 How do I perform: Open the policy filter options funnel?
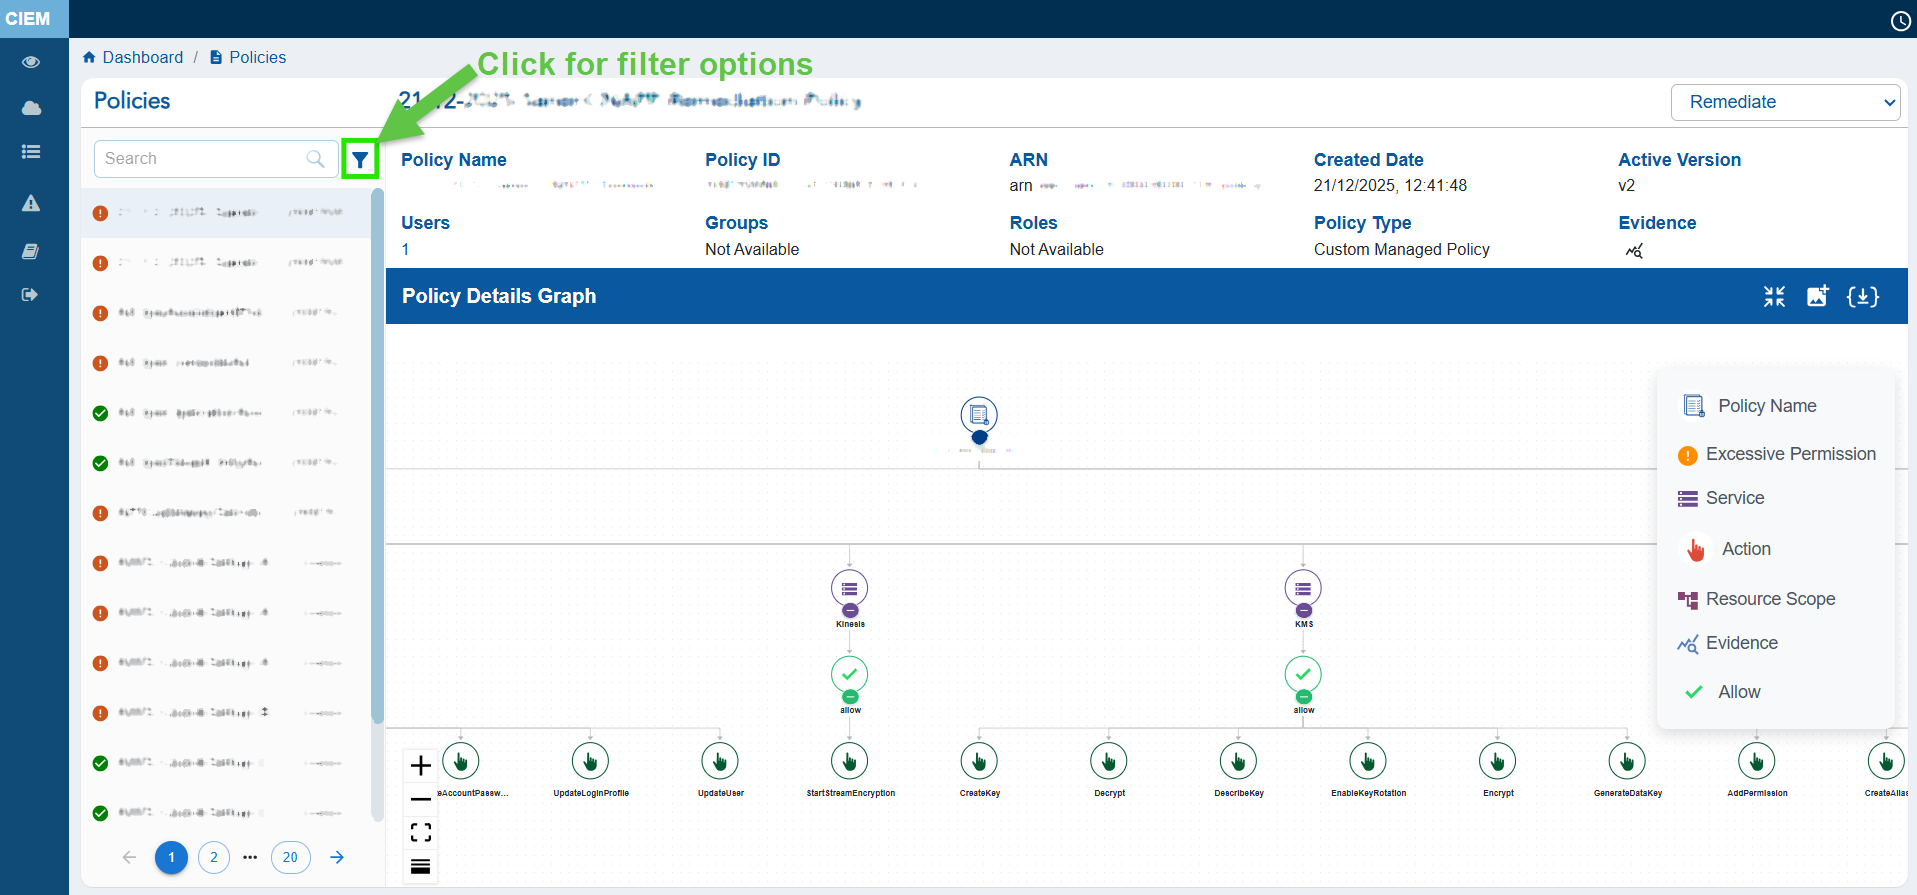[360, 159]
